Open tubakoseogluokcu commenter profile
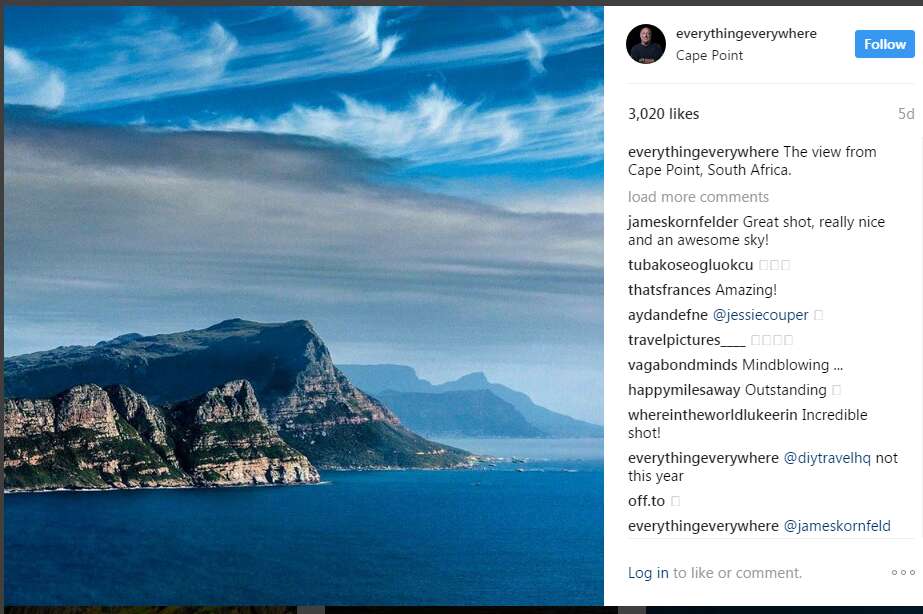 tap(690, 265)
